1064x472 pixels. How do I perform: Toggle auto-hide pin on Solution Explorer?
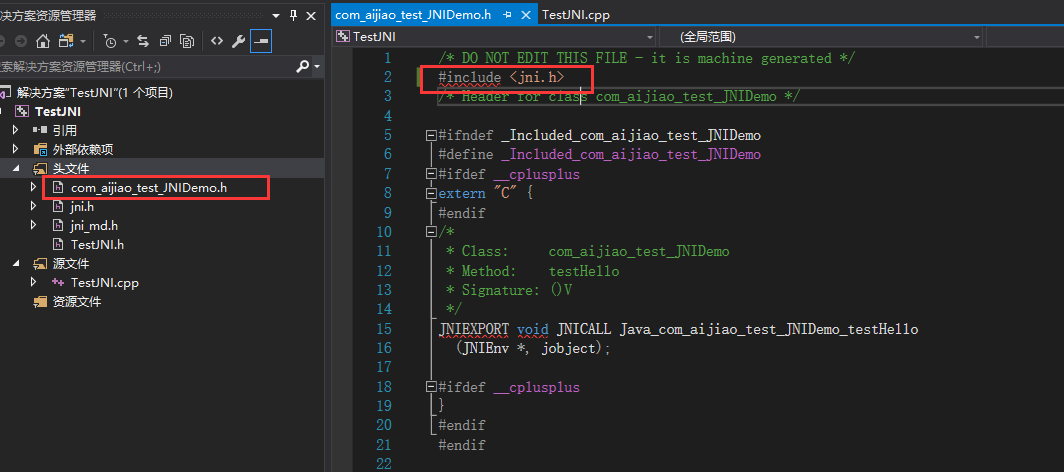click(x=293, y=15)
